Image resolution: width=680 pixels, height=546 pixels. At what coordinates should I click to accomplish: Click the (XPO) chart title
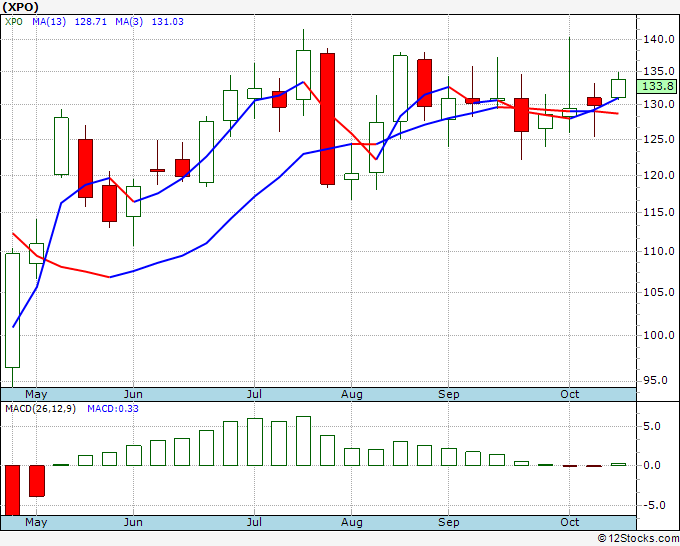(x=20, y=7)
